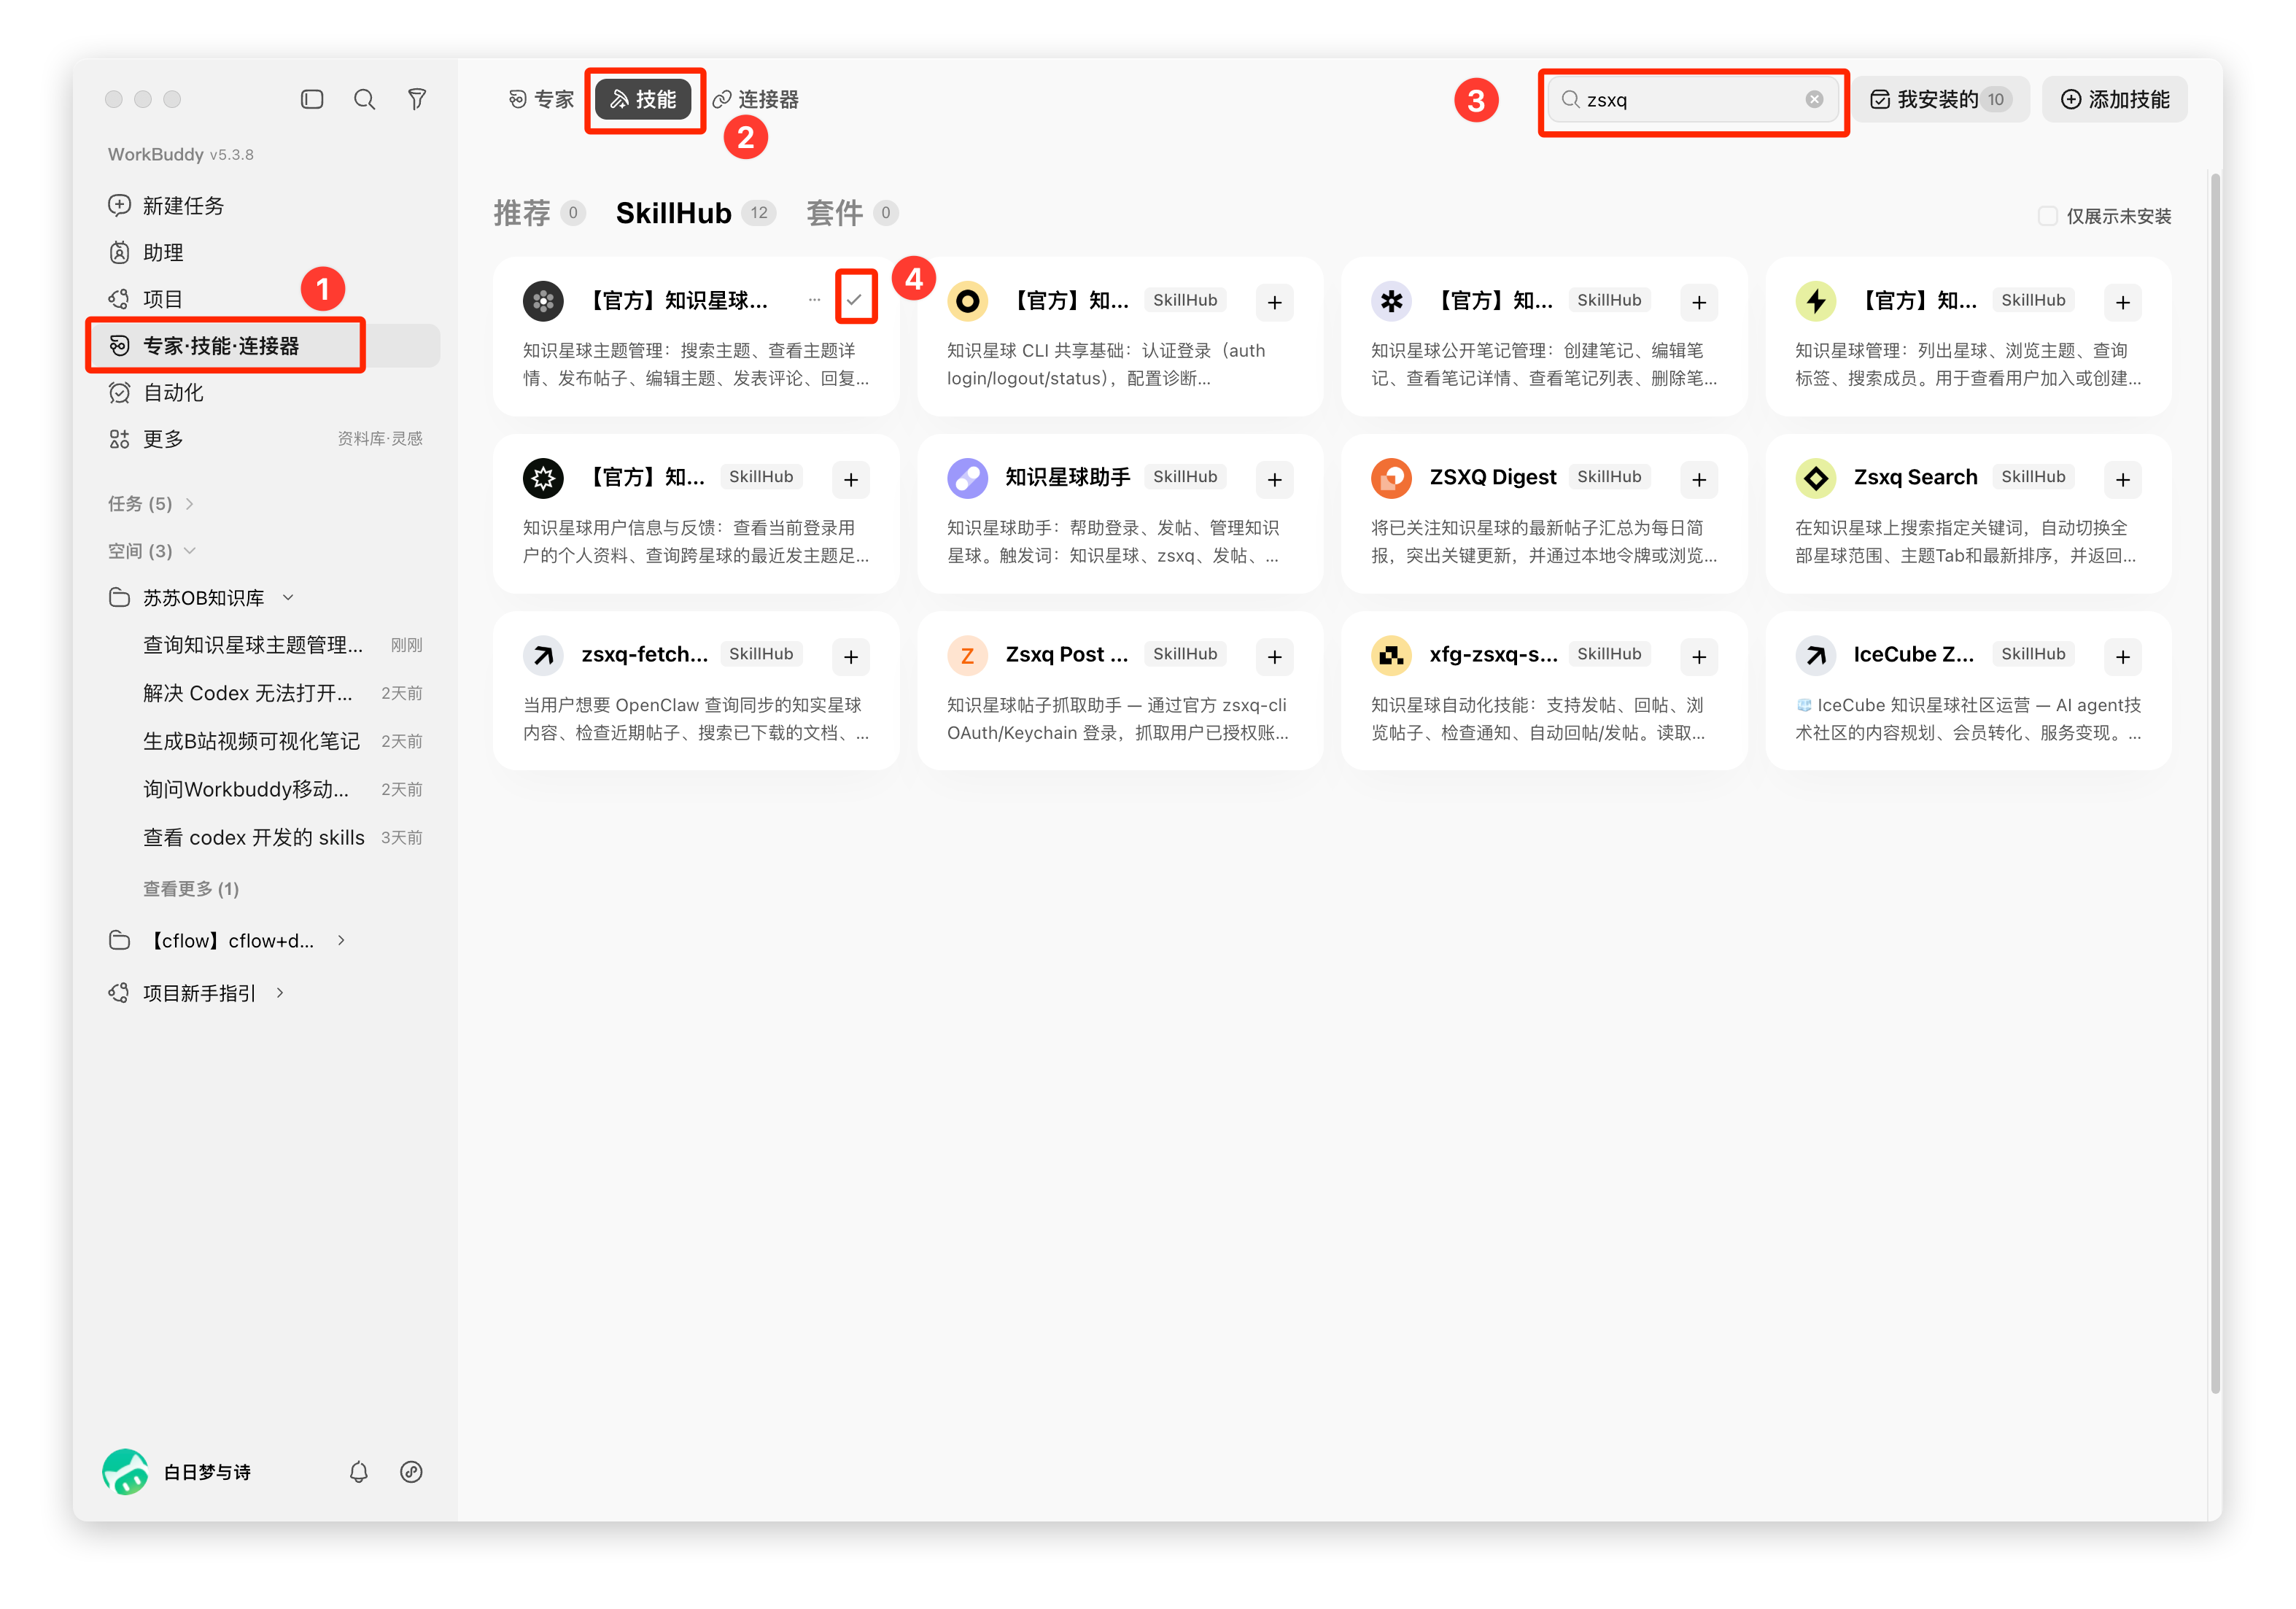2296x1609 pixels.
Task: Add the 知识星球用户信息与反馈 skill
Action: tap(851, 480)
